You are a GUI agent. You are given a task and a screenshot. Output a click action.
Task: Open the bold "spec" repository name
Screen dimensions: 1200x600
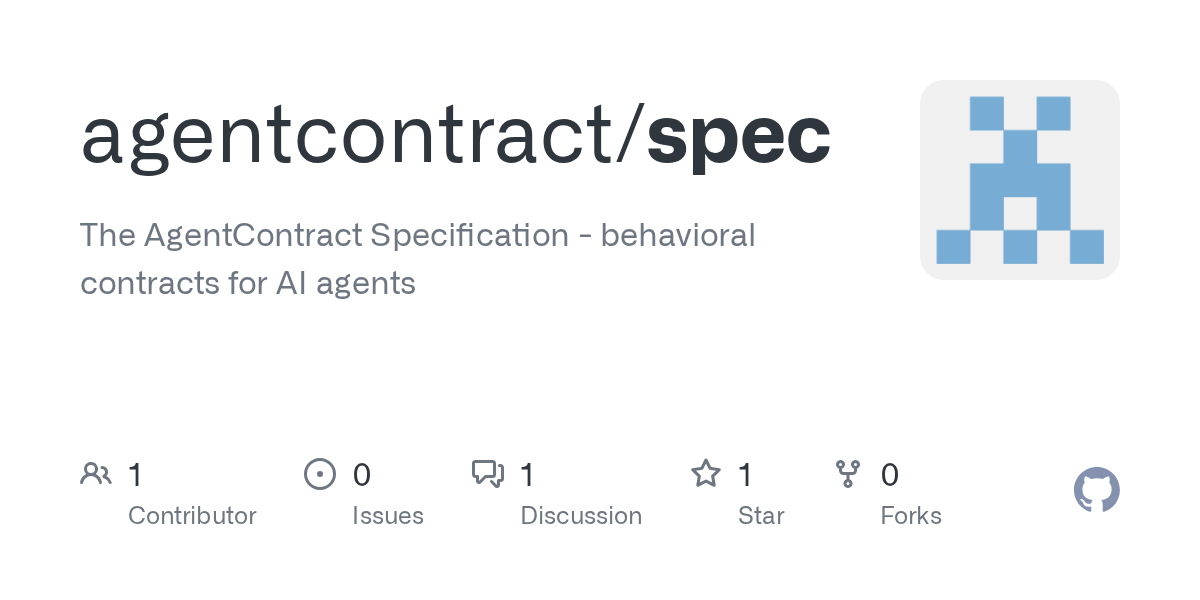[738, 136]
